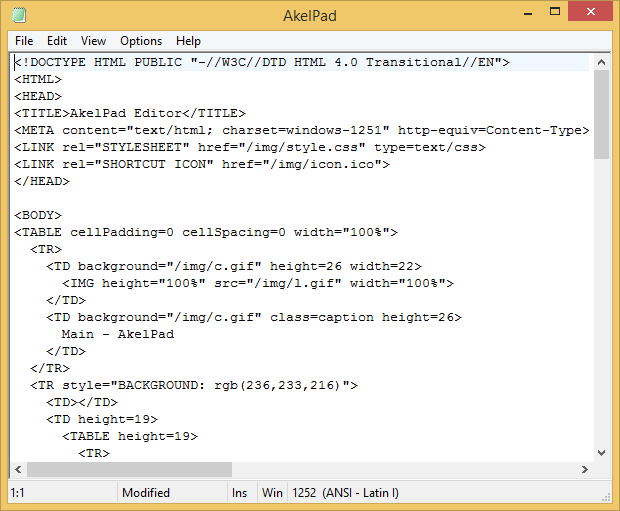This screenshot has width=620, height=511.
Task: Click the <TABLE height=19> line
Action: pyautogui.click(x=130, y=436)
